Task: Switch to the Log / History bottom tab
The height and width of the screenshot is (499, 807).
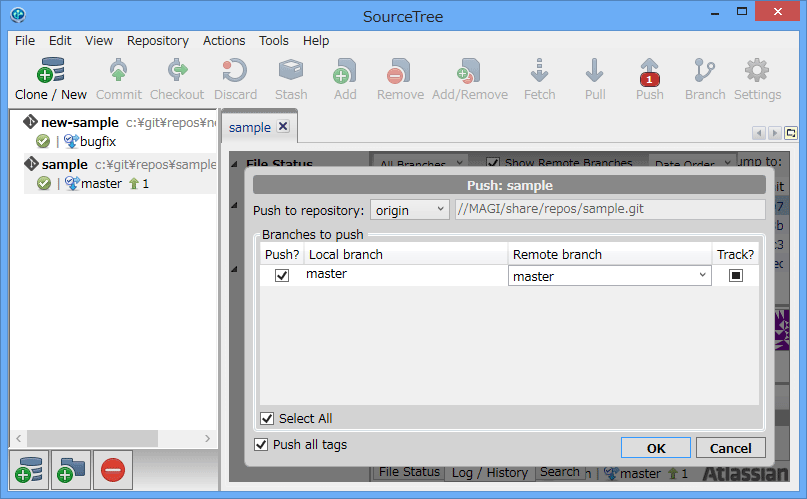Action: pyautogui.click(x=489, y=472)
